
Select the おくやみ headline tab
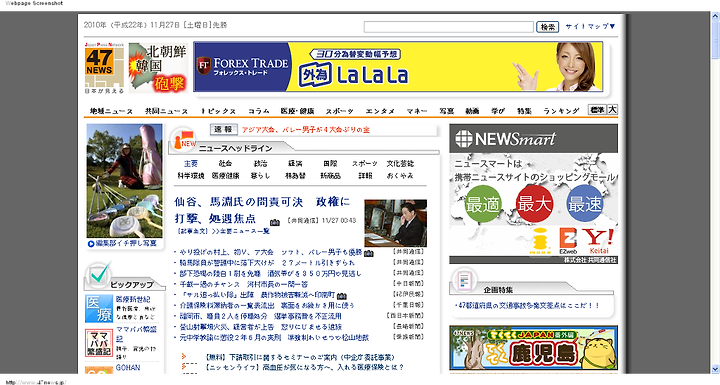pos(400,176)
